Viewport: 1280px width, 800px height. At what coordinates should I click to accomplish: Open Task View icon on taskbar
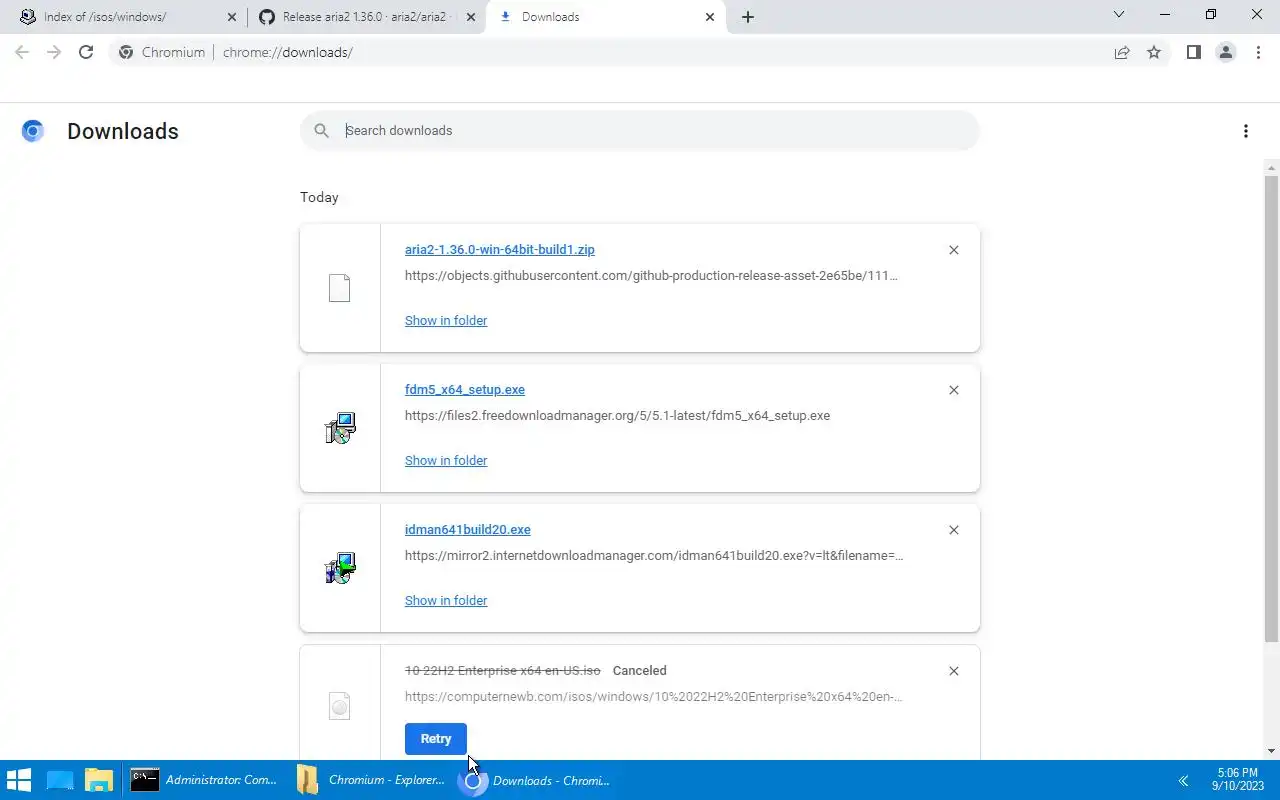click(60, 780)
